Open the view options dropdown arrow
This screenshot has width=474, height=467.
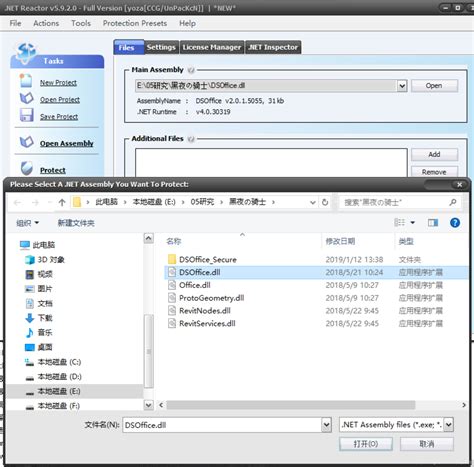tap(412, 223)
